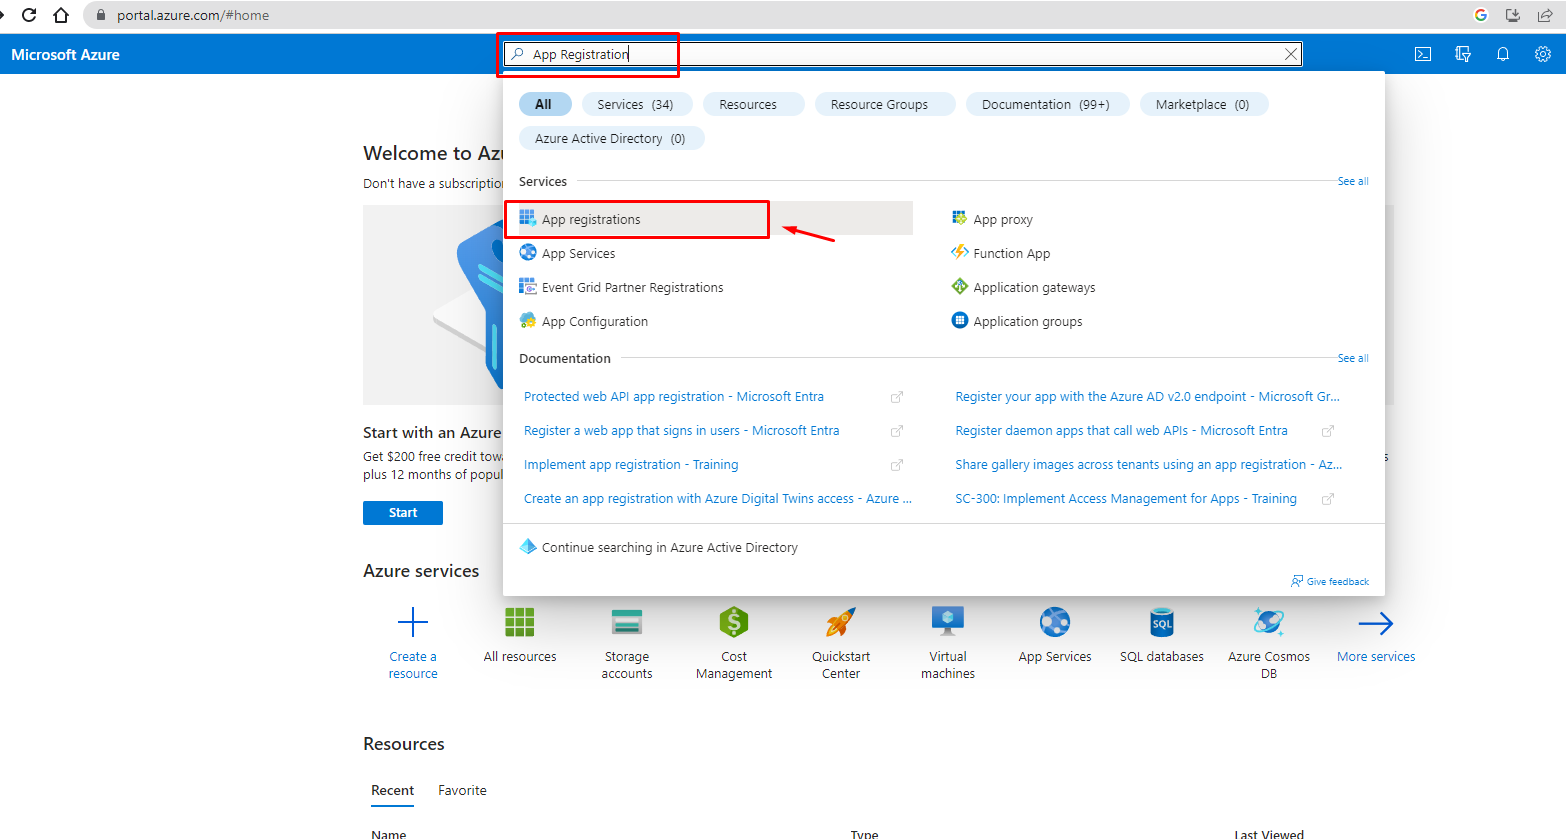Open Virtual machines tile
The width and height of the screenshot is (1566, 839).
948,643
